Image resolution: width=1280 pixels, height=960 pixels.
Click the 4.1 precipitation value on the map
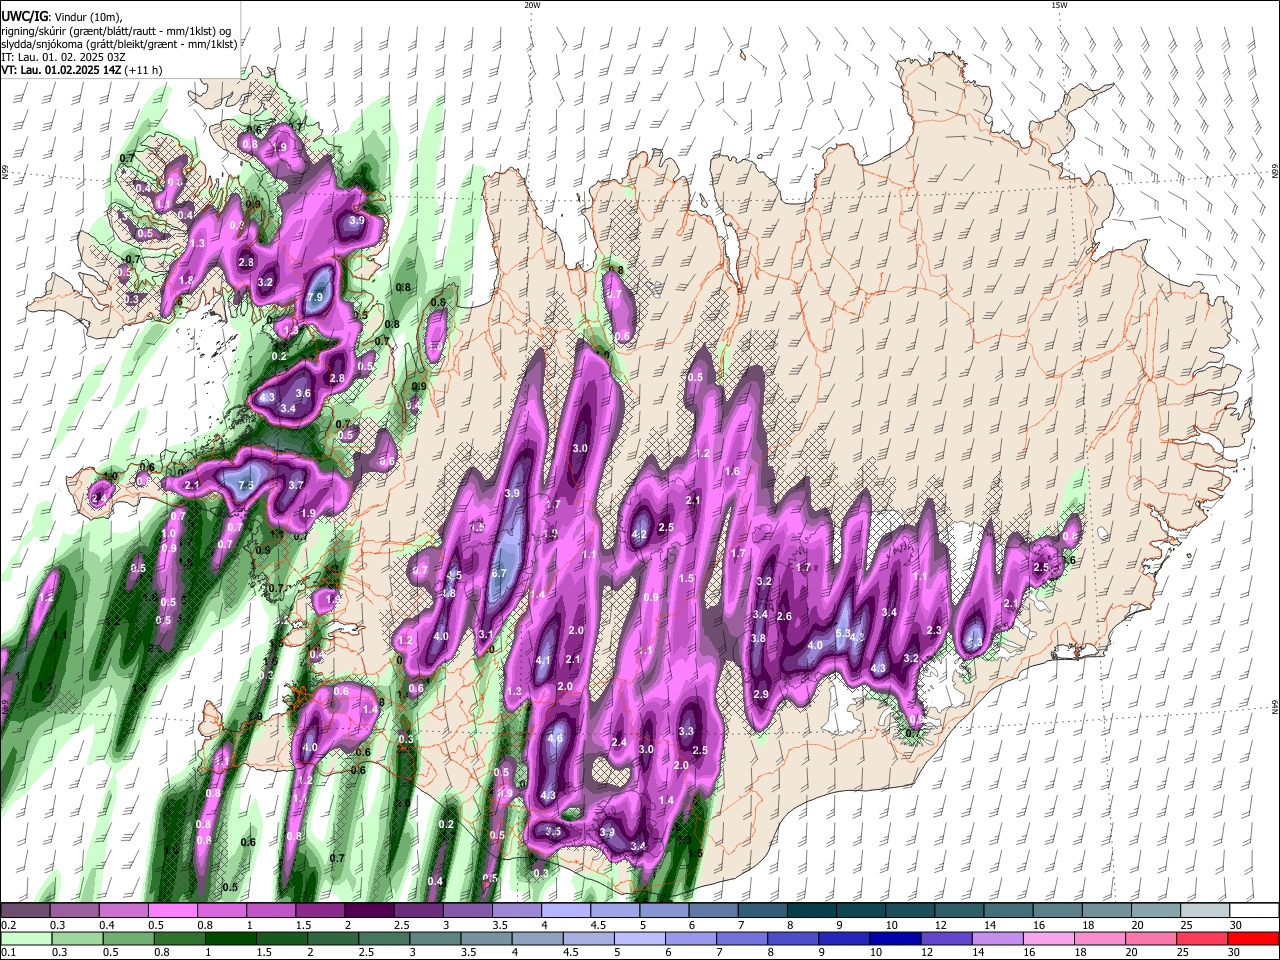pos(543,661)
